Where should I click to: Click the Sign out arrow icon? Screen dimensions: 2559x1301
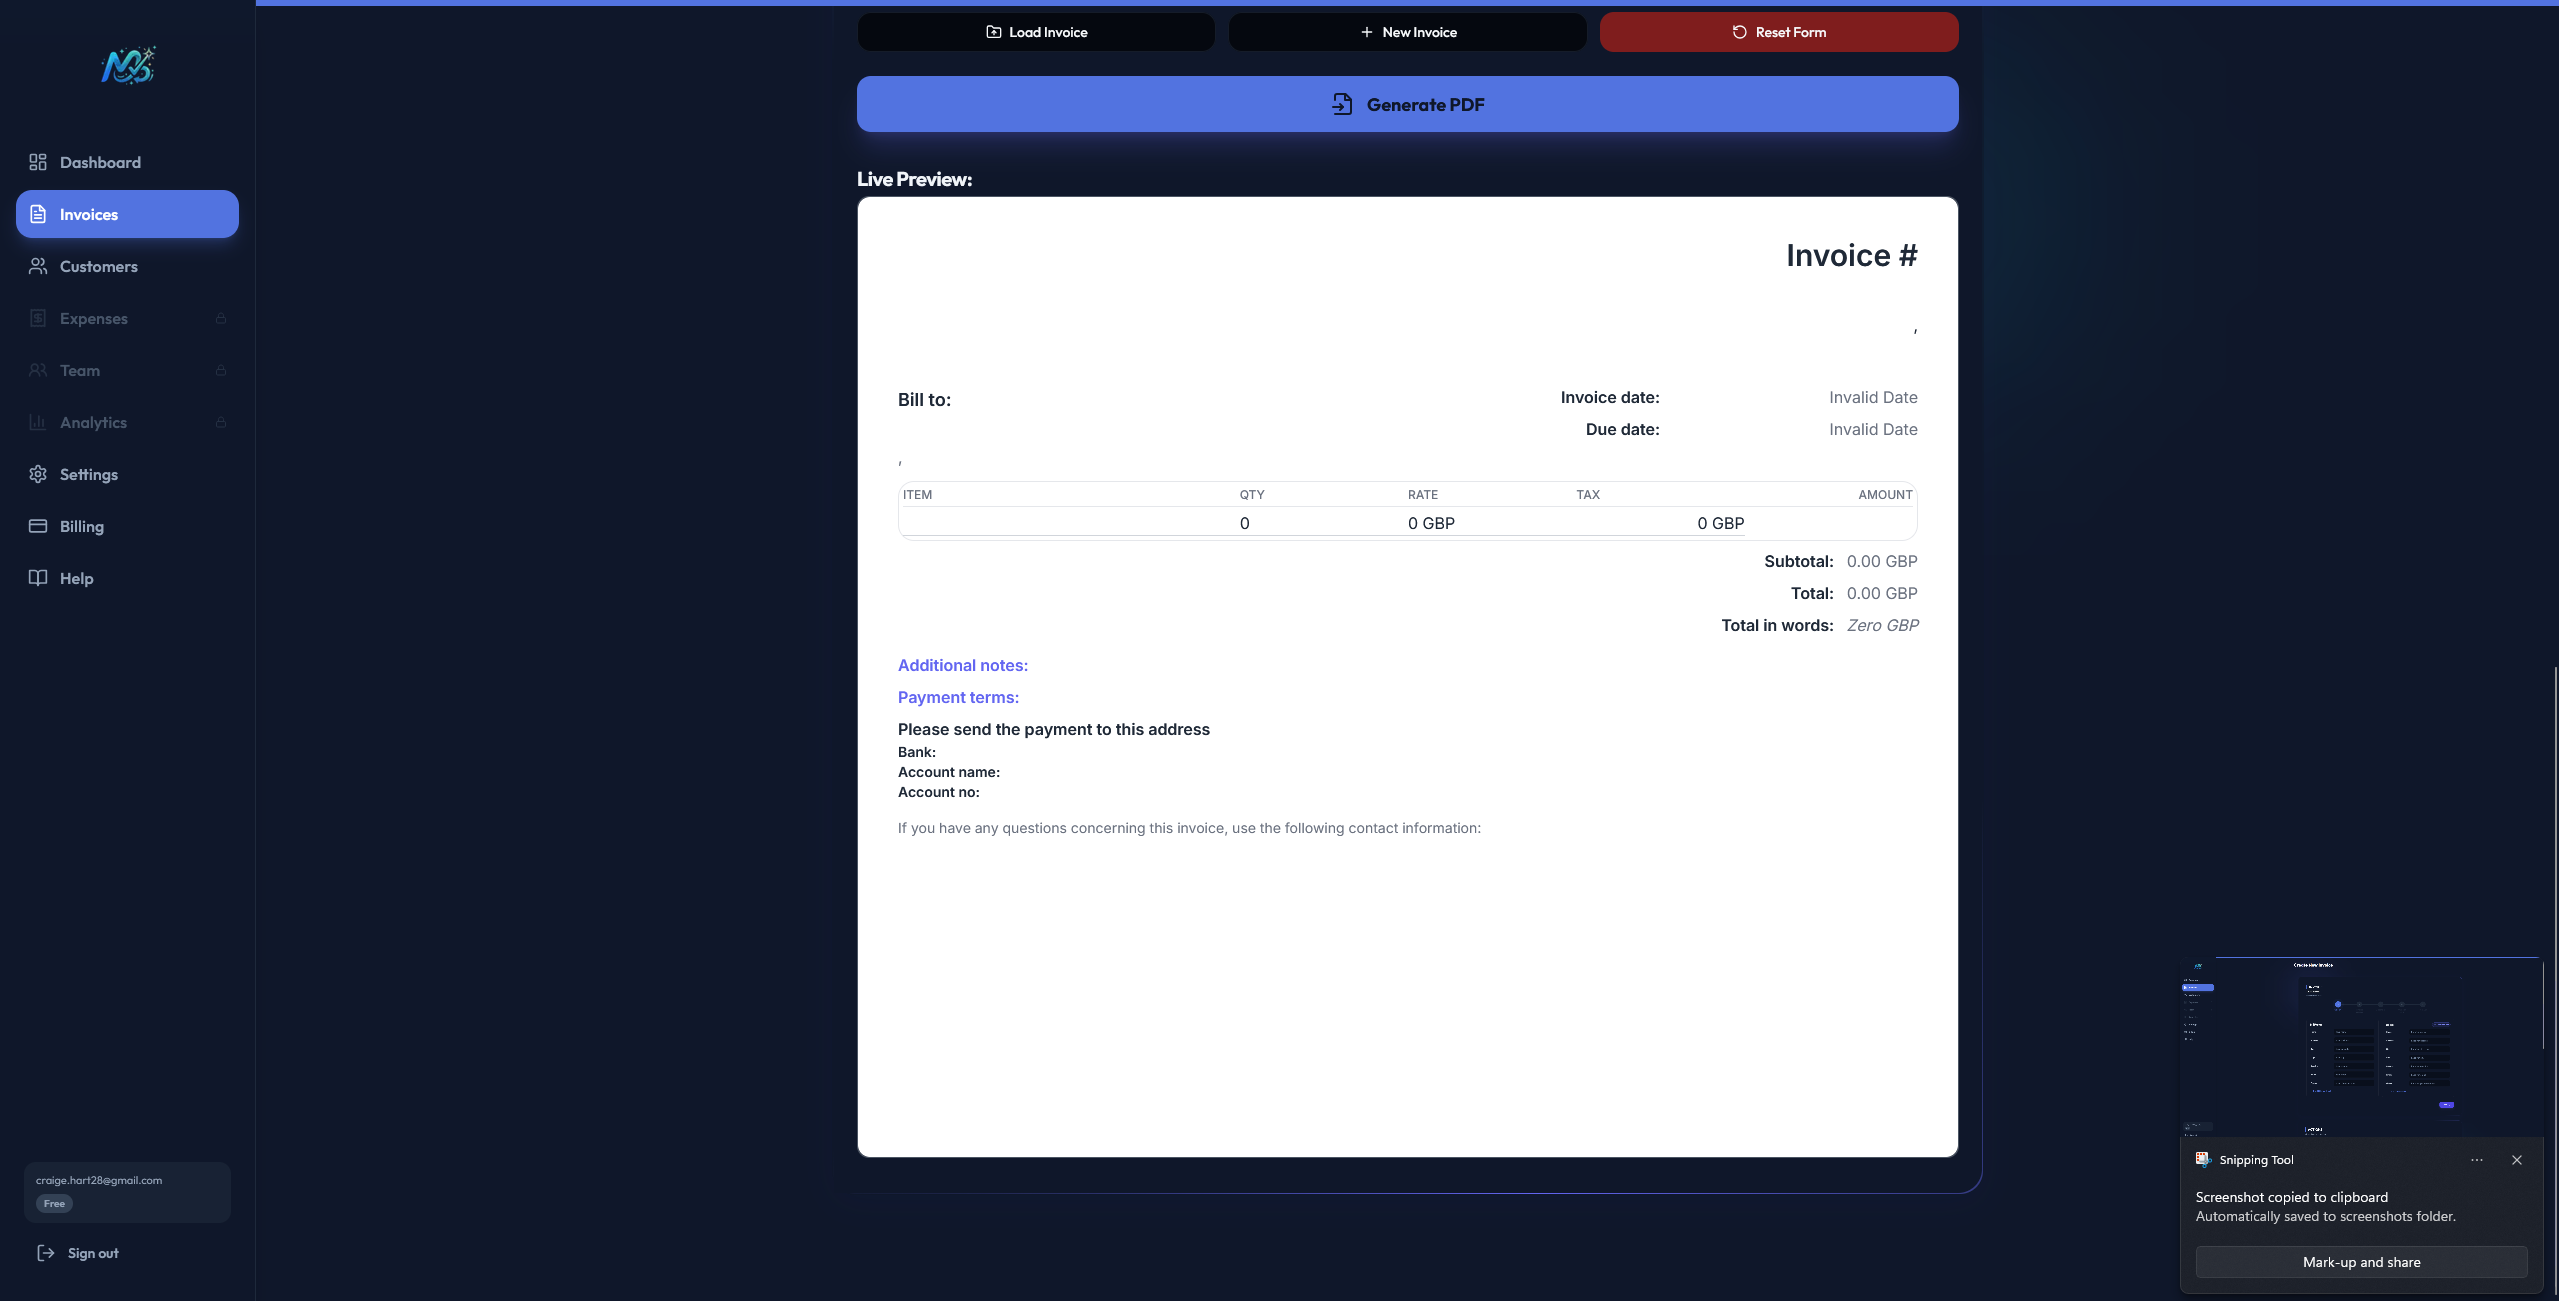46,1253
